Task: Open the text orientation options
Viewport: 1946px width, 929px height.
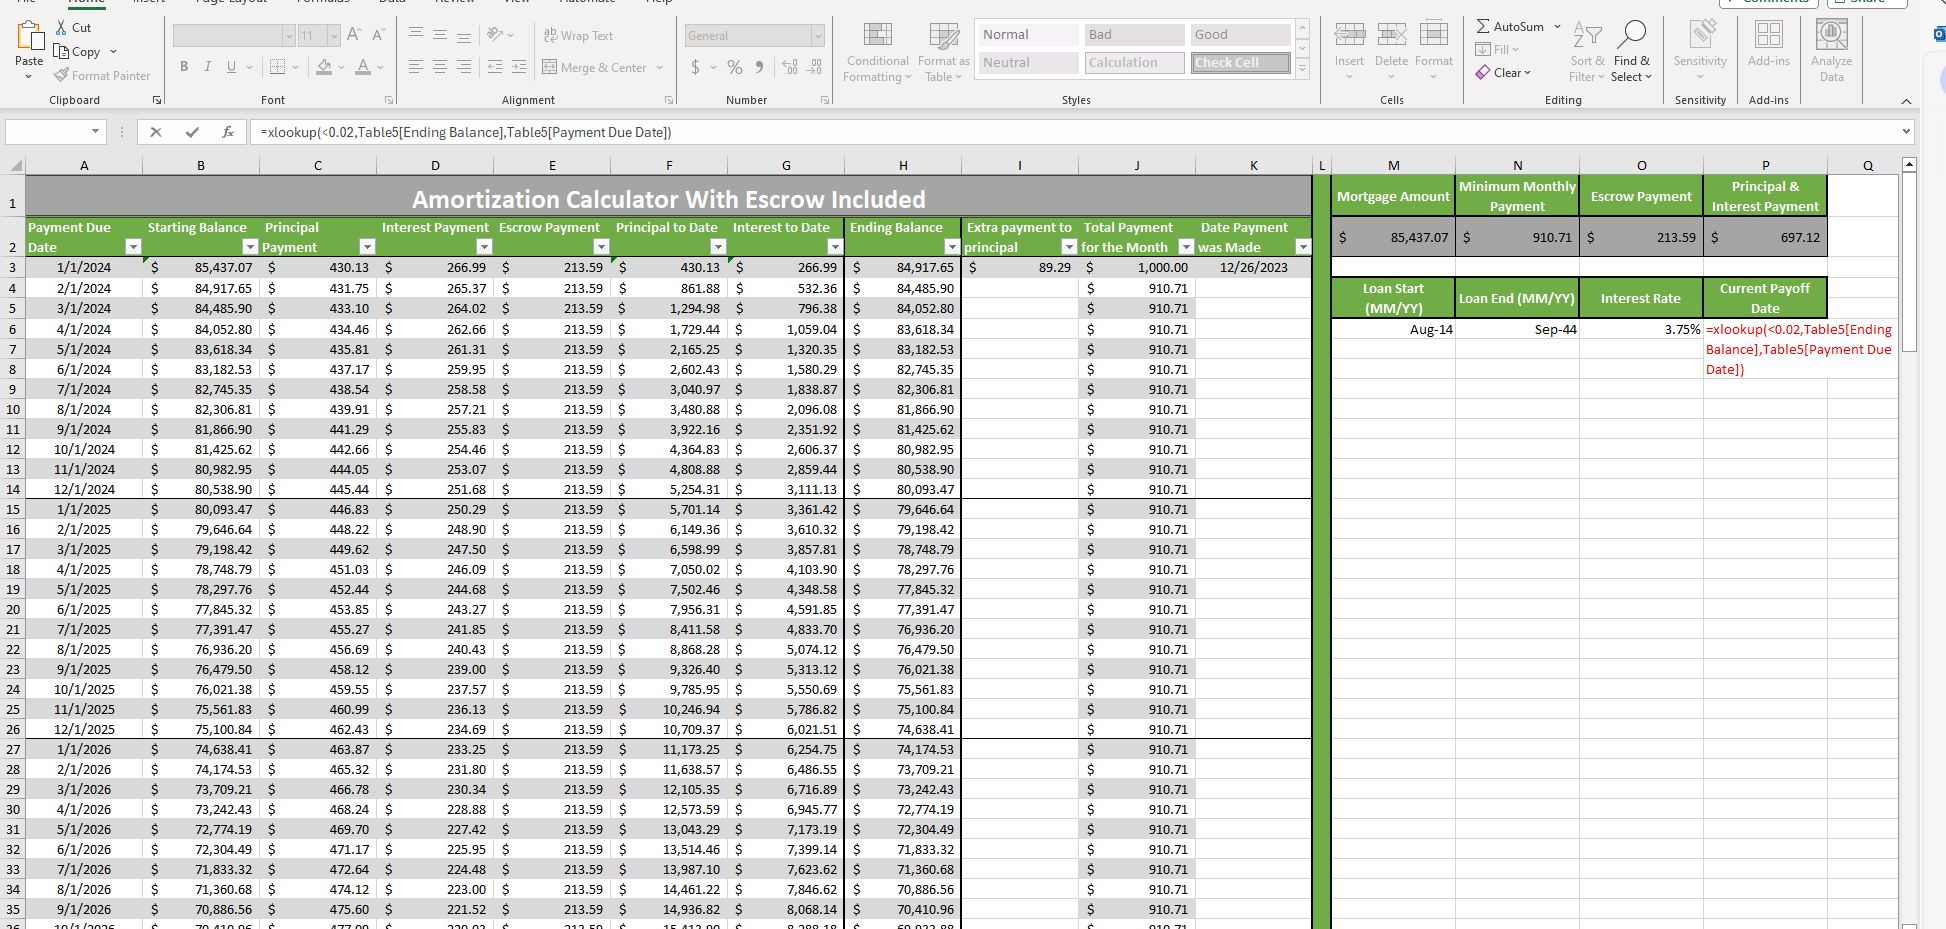Action: [x=496, y=35]
